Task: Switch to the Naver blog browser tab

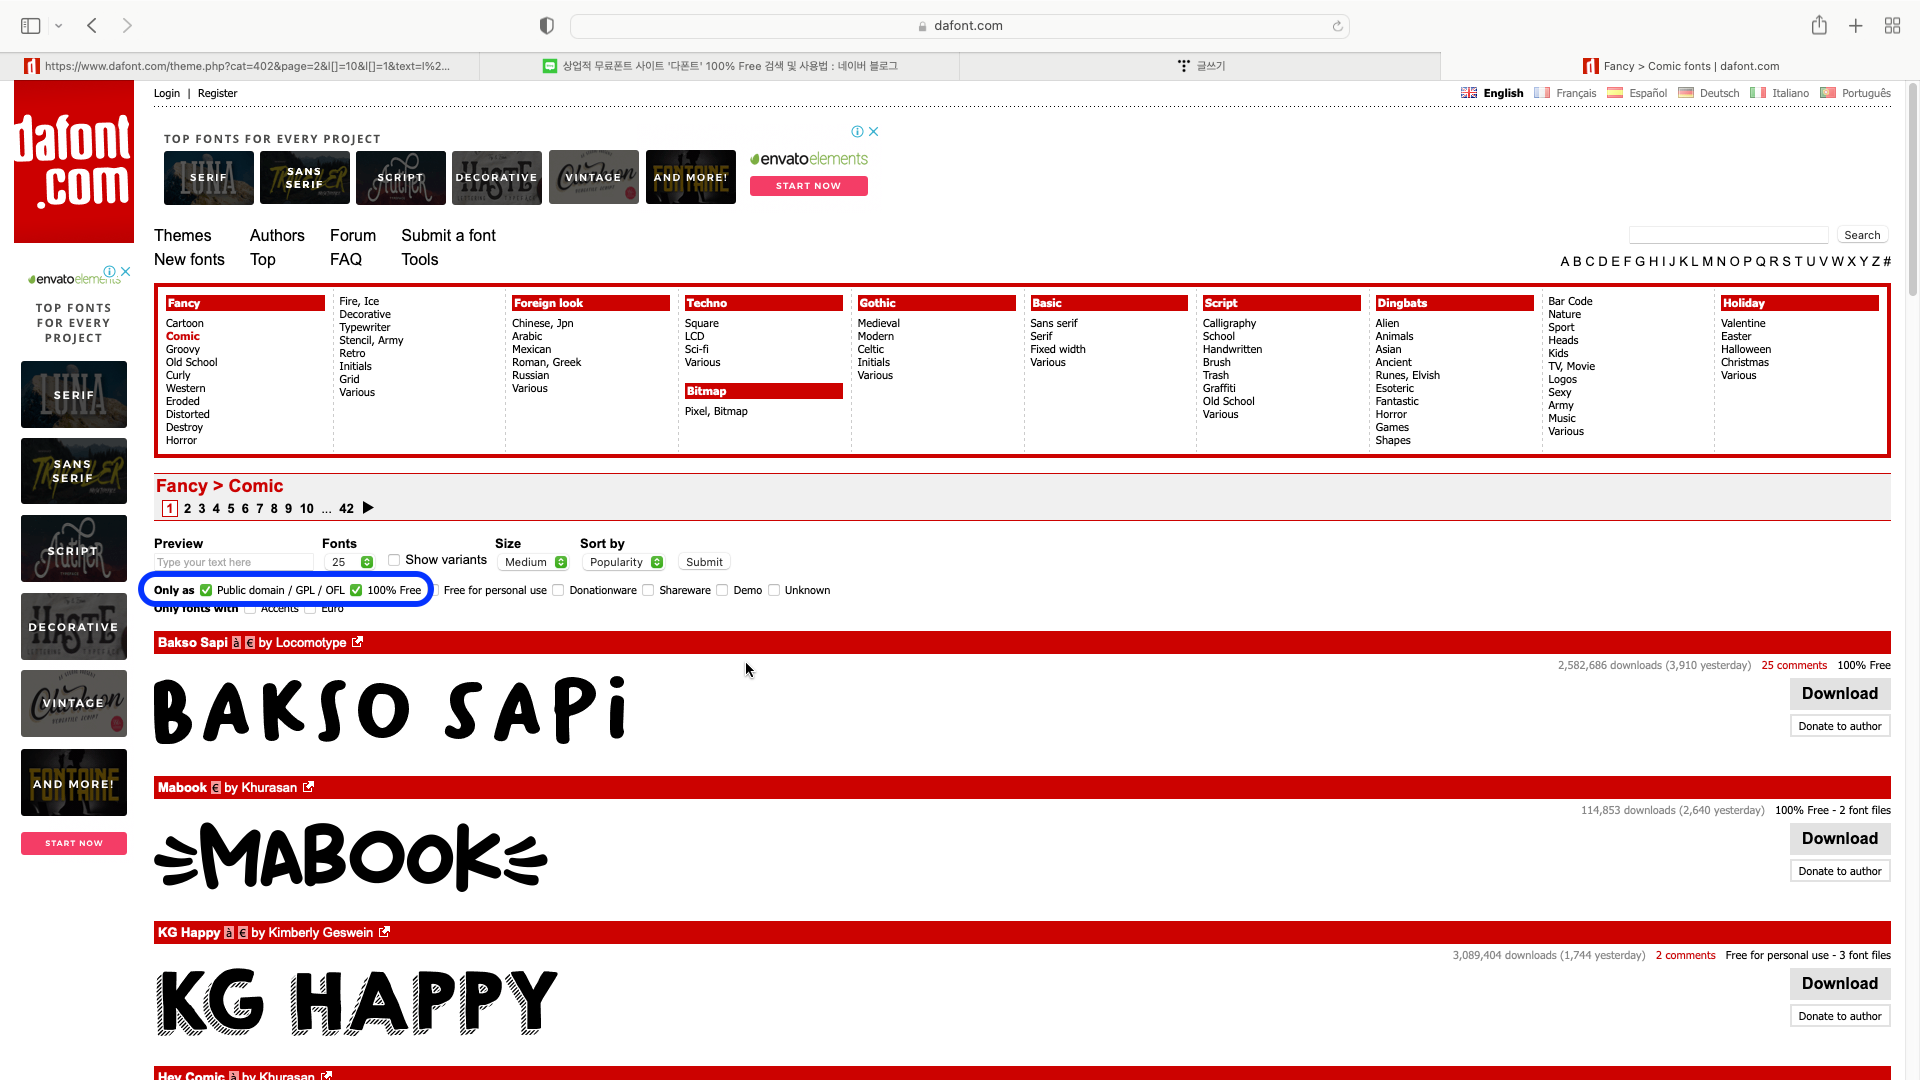Action: click(x=720, y=66)
